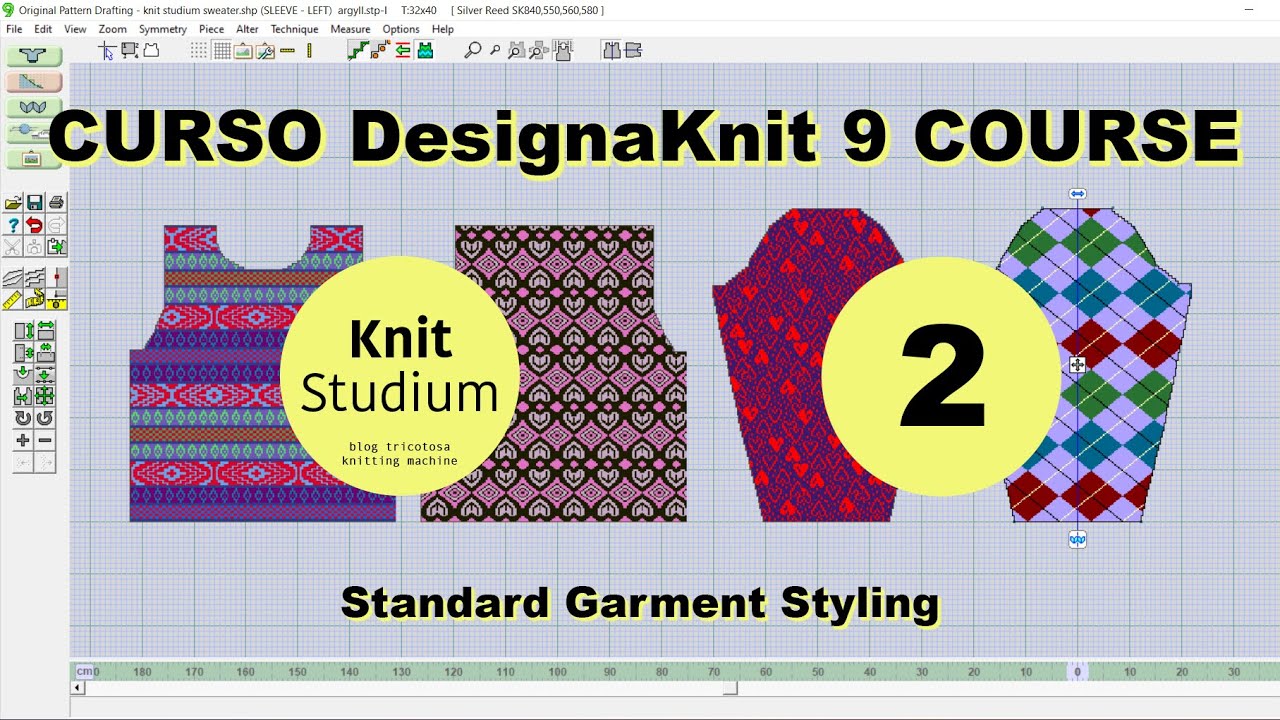Click the paste icon with green arrow

(x=56, y=247)
